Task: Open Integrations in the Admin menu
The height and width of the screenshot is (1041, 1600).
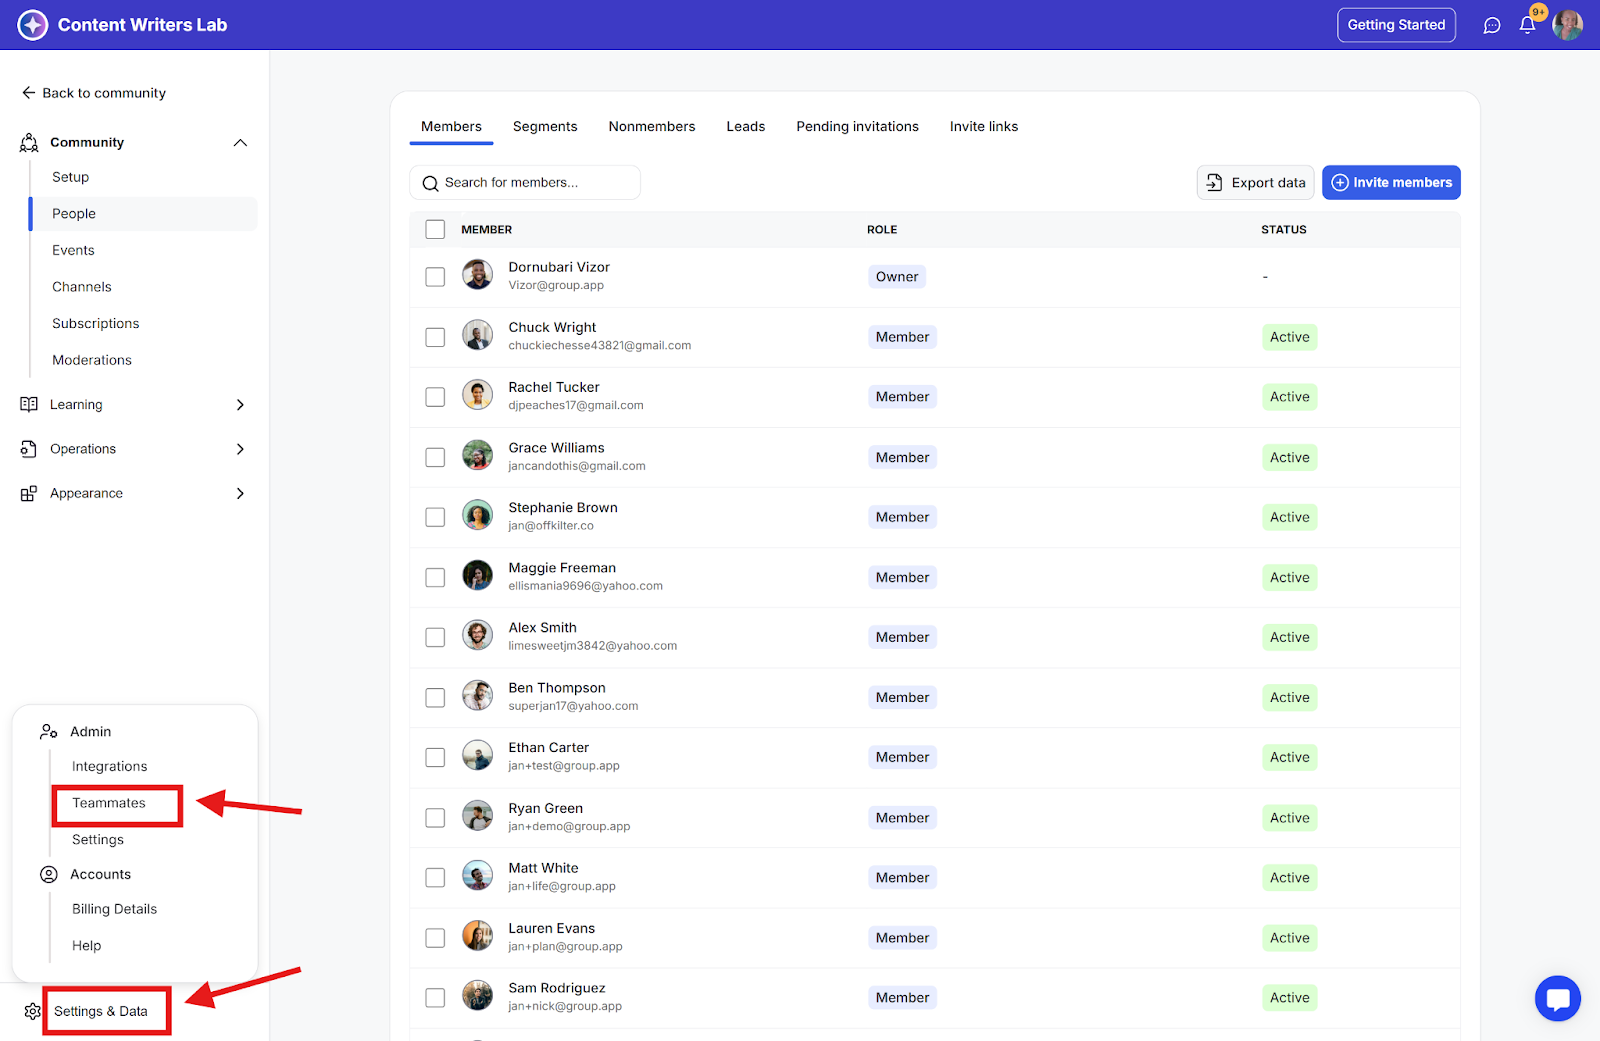Action: click(x=110, y=766)
